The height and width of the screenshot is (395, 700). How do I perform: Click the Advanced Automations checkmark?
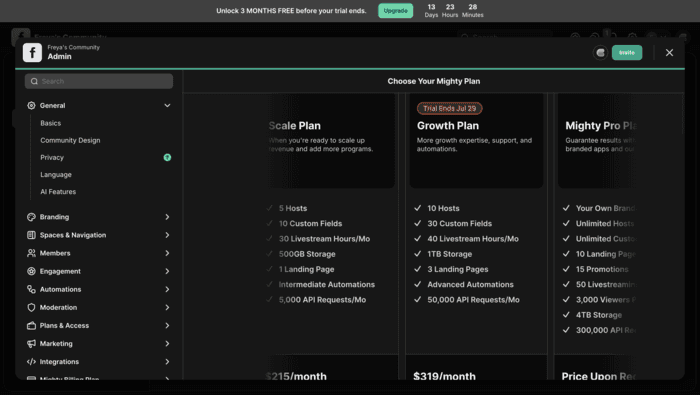click(418, 284)
